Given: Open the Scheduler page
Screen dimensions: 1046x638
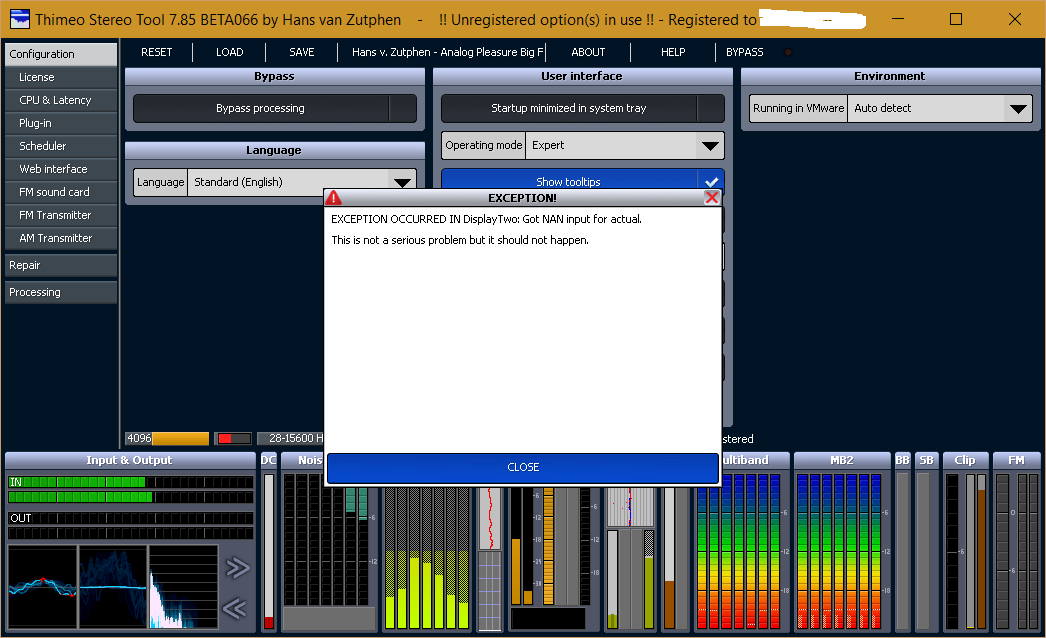Looking at the screenshot, I should coord(61,146).
